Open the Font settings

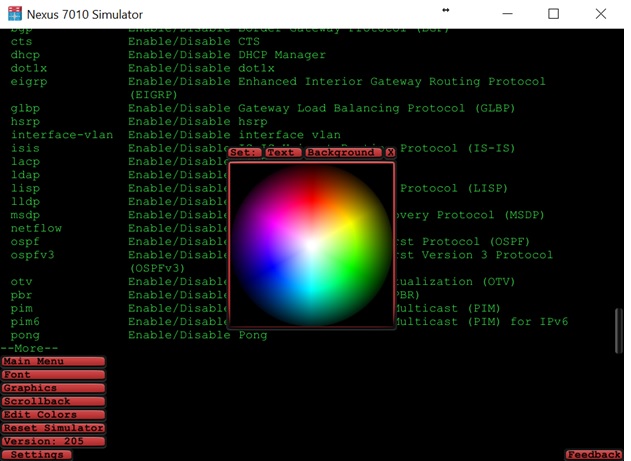point(54,375)
